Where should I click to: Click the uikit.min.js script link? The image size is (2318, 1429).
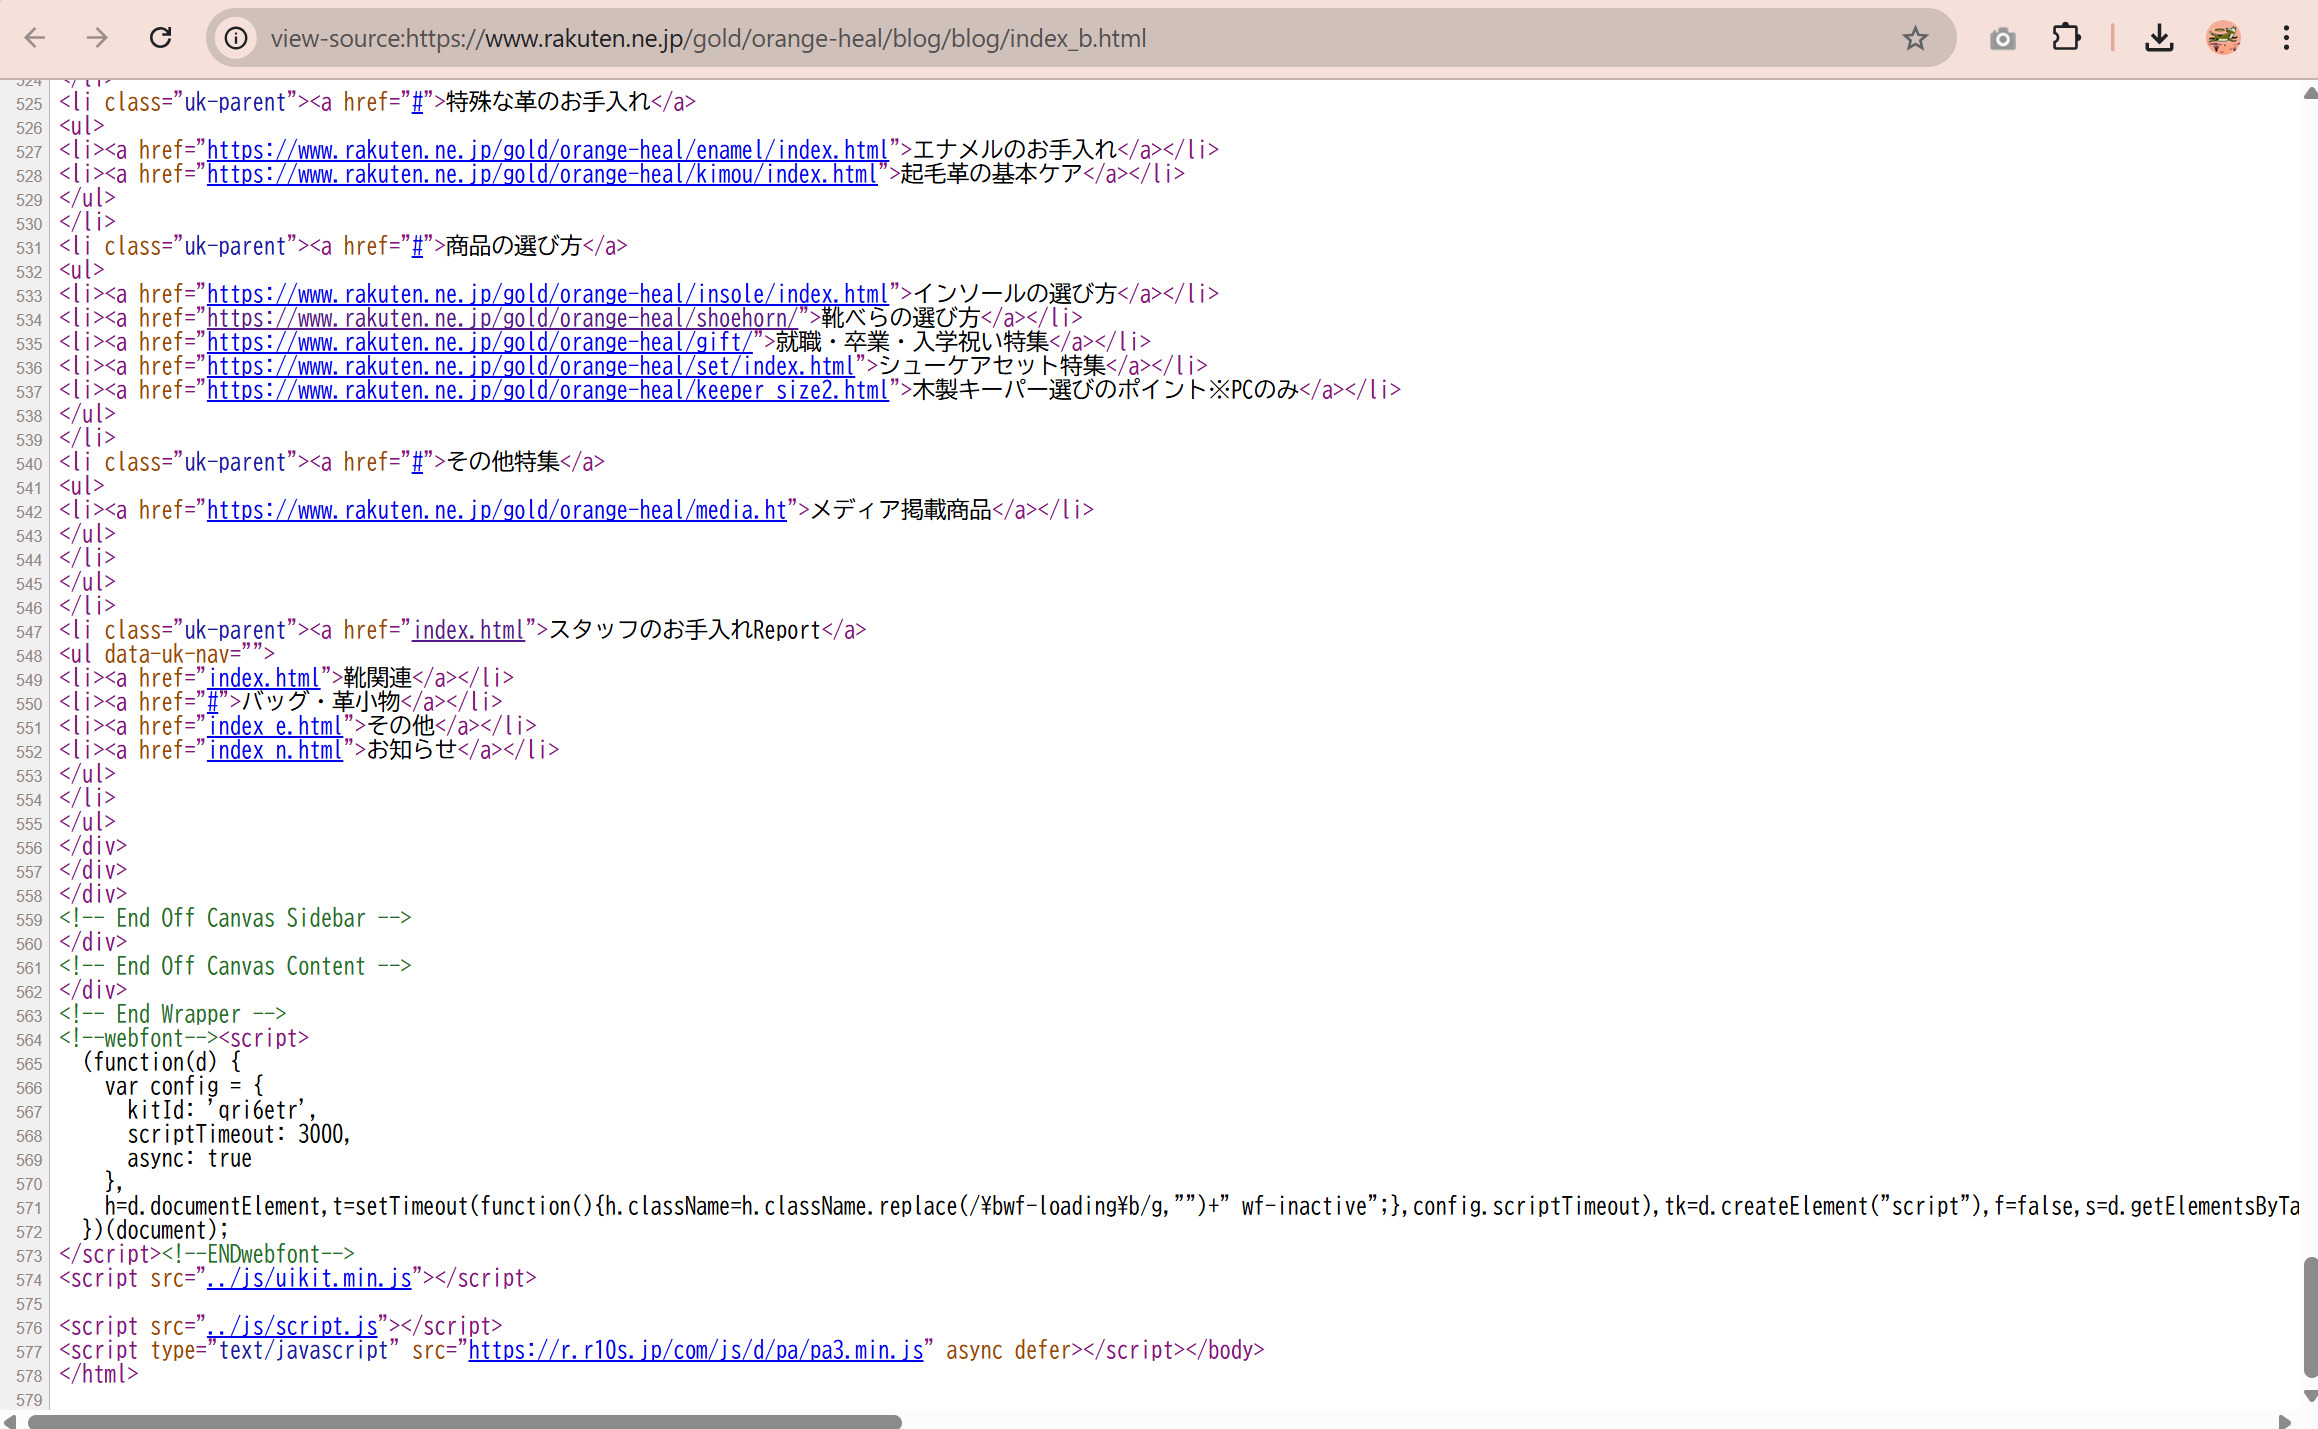(309, 1278)
